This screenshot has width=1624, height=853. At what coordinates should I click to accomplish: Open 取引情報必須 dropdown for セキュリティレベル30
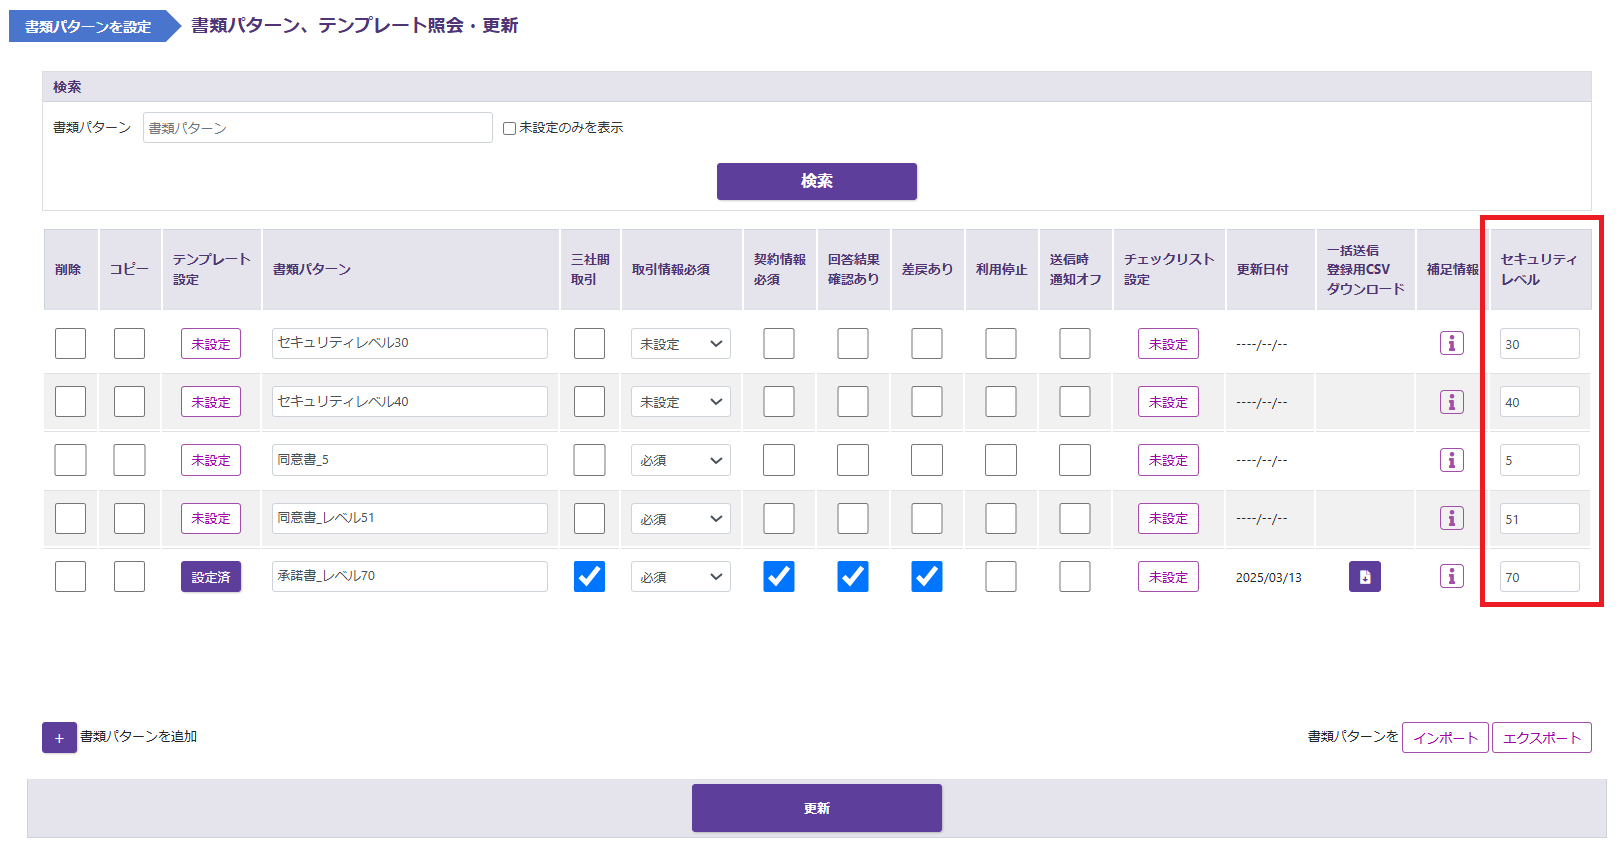[x=680, y=344]
